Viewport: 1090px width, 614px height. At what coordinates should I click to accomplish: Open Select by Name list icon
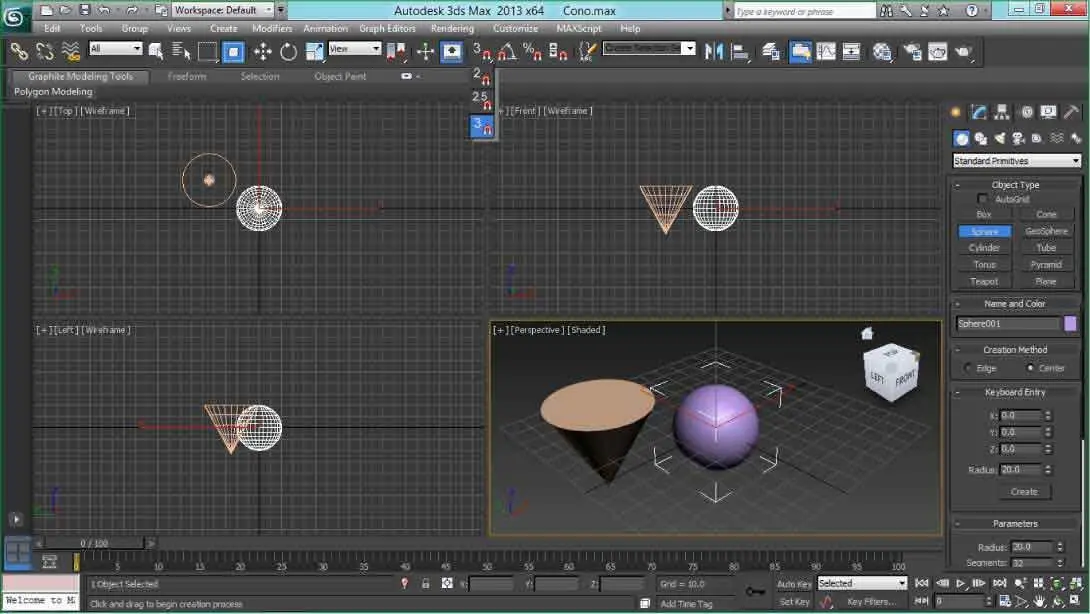pyautogui.click(x=181, y=51)
